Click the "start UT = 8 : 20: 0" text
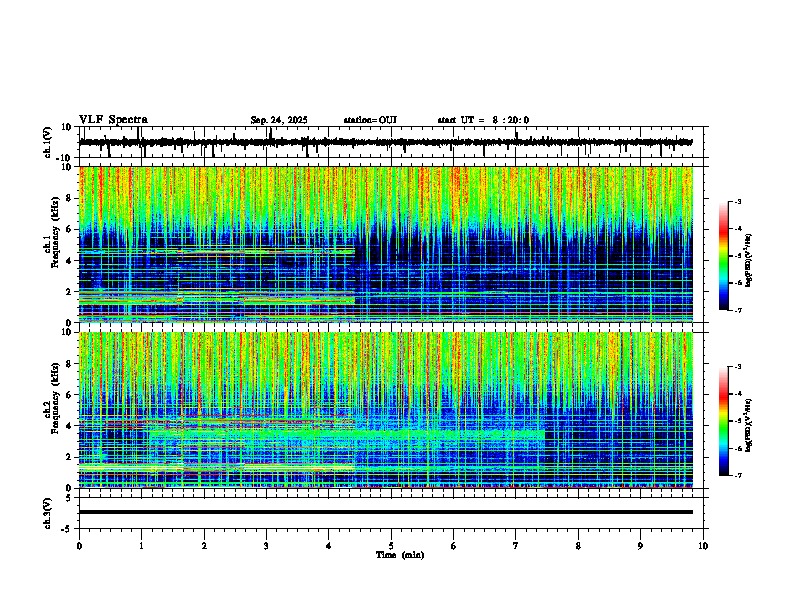 click(x=483, y=120)
